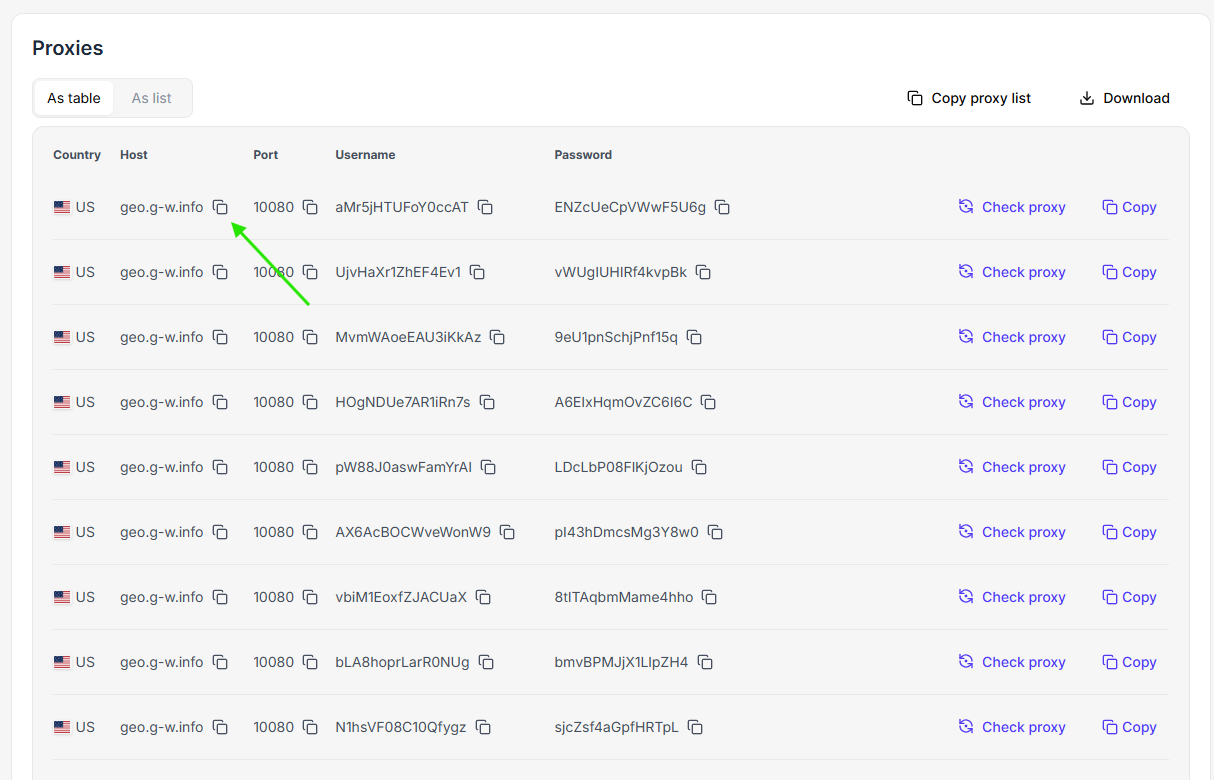This screenshot has width=1214, height=780.
Task: Copy password ENZcUeCpVWwF5U6g icon
Action: pyautogui.click(x=722, y=207)
